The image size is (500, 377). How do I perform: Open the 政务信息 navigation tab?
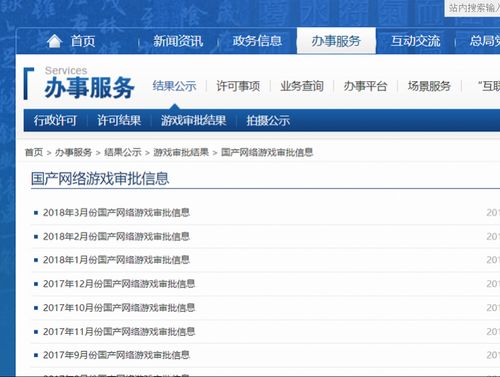[257, 41]
